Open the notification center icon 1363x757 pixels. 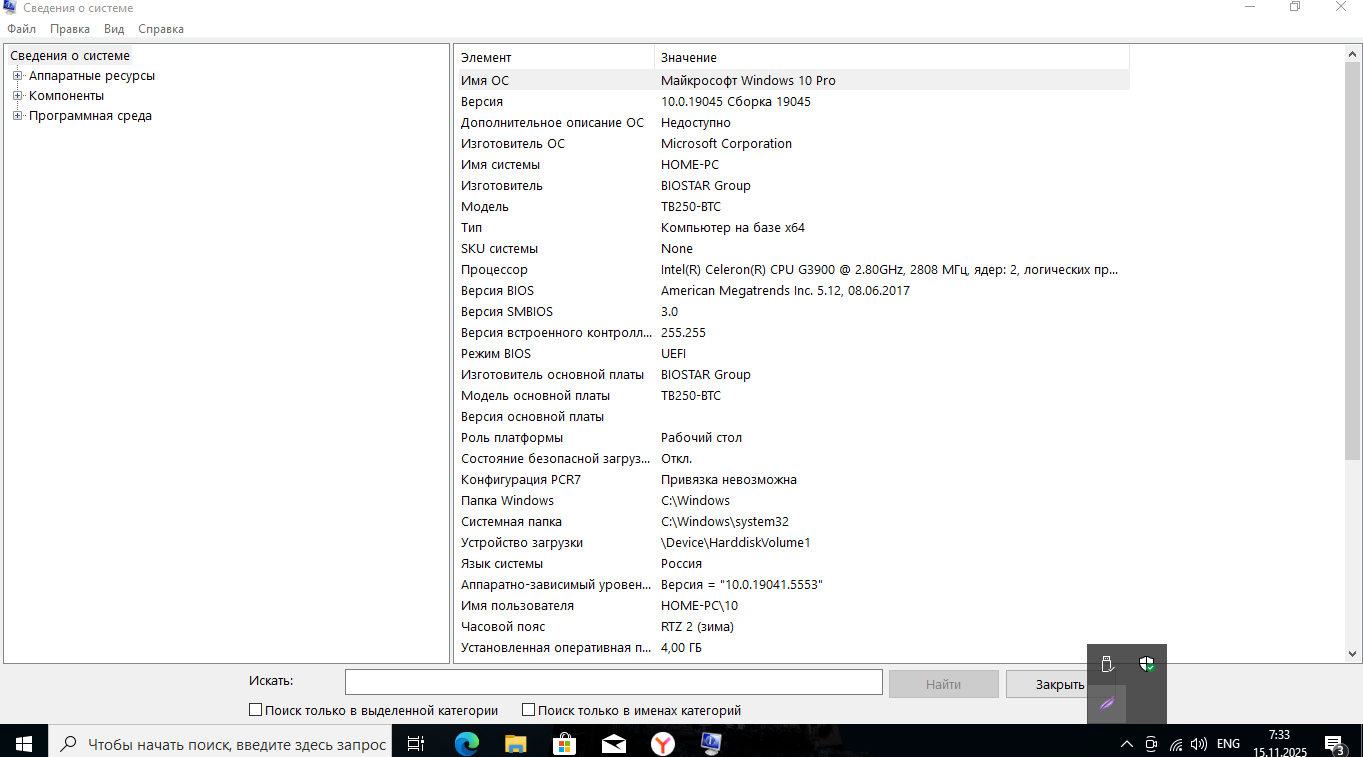1334,744
